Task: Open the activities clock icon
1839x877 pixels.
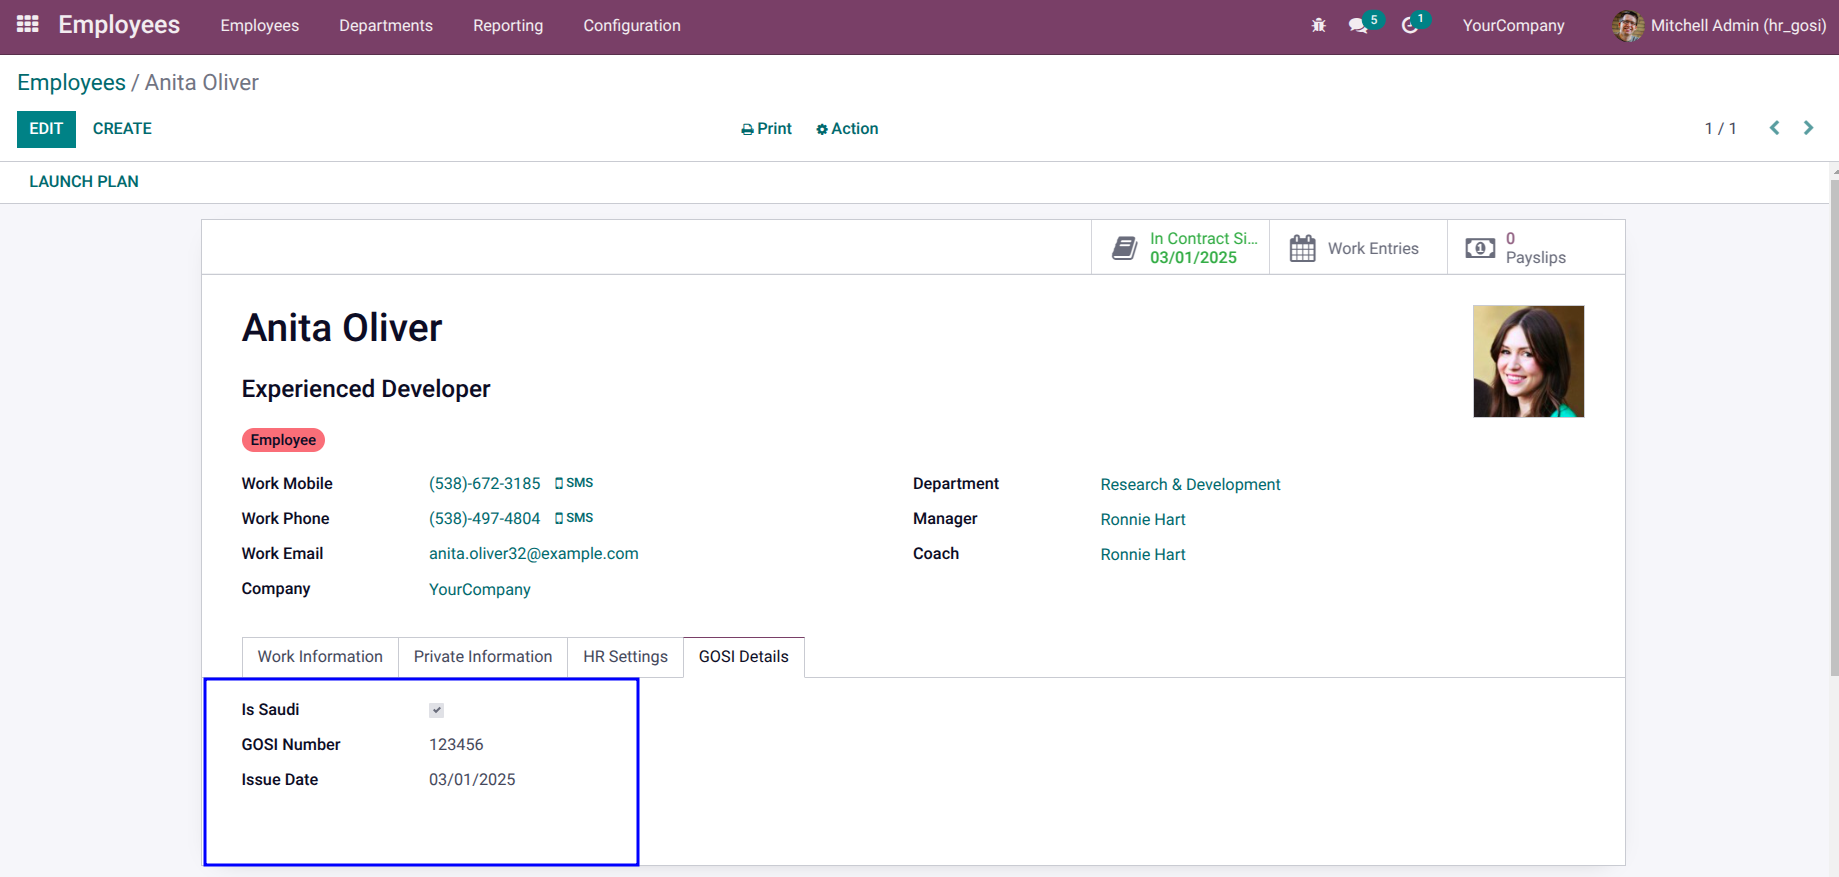Action: coord(1410,26)
